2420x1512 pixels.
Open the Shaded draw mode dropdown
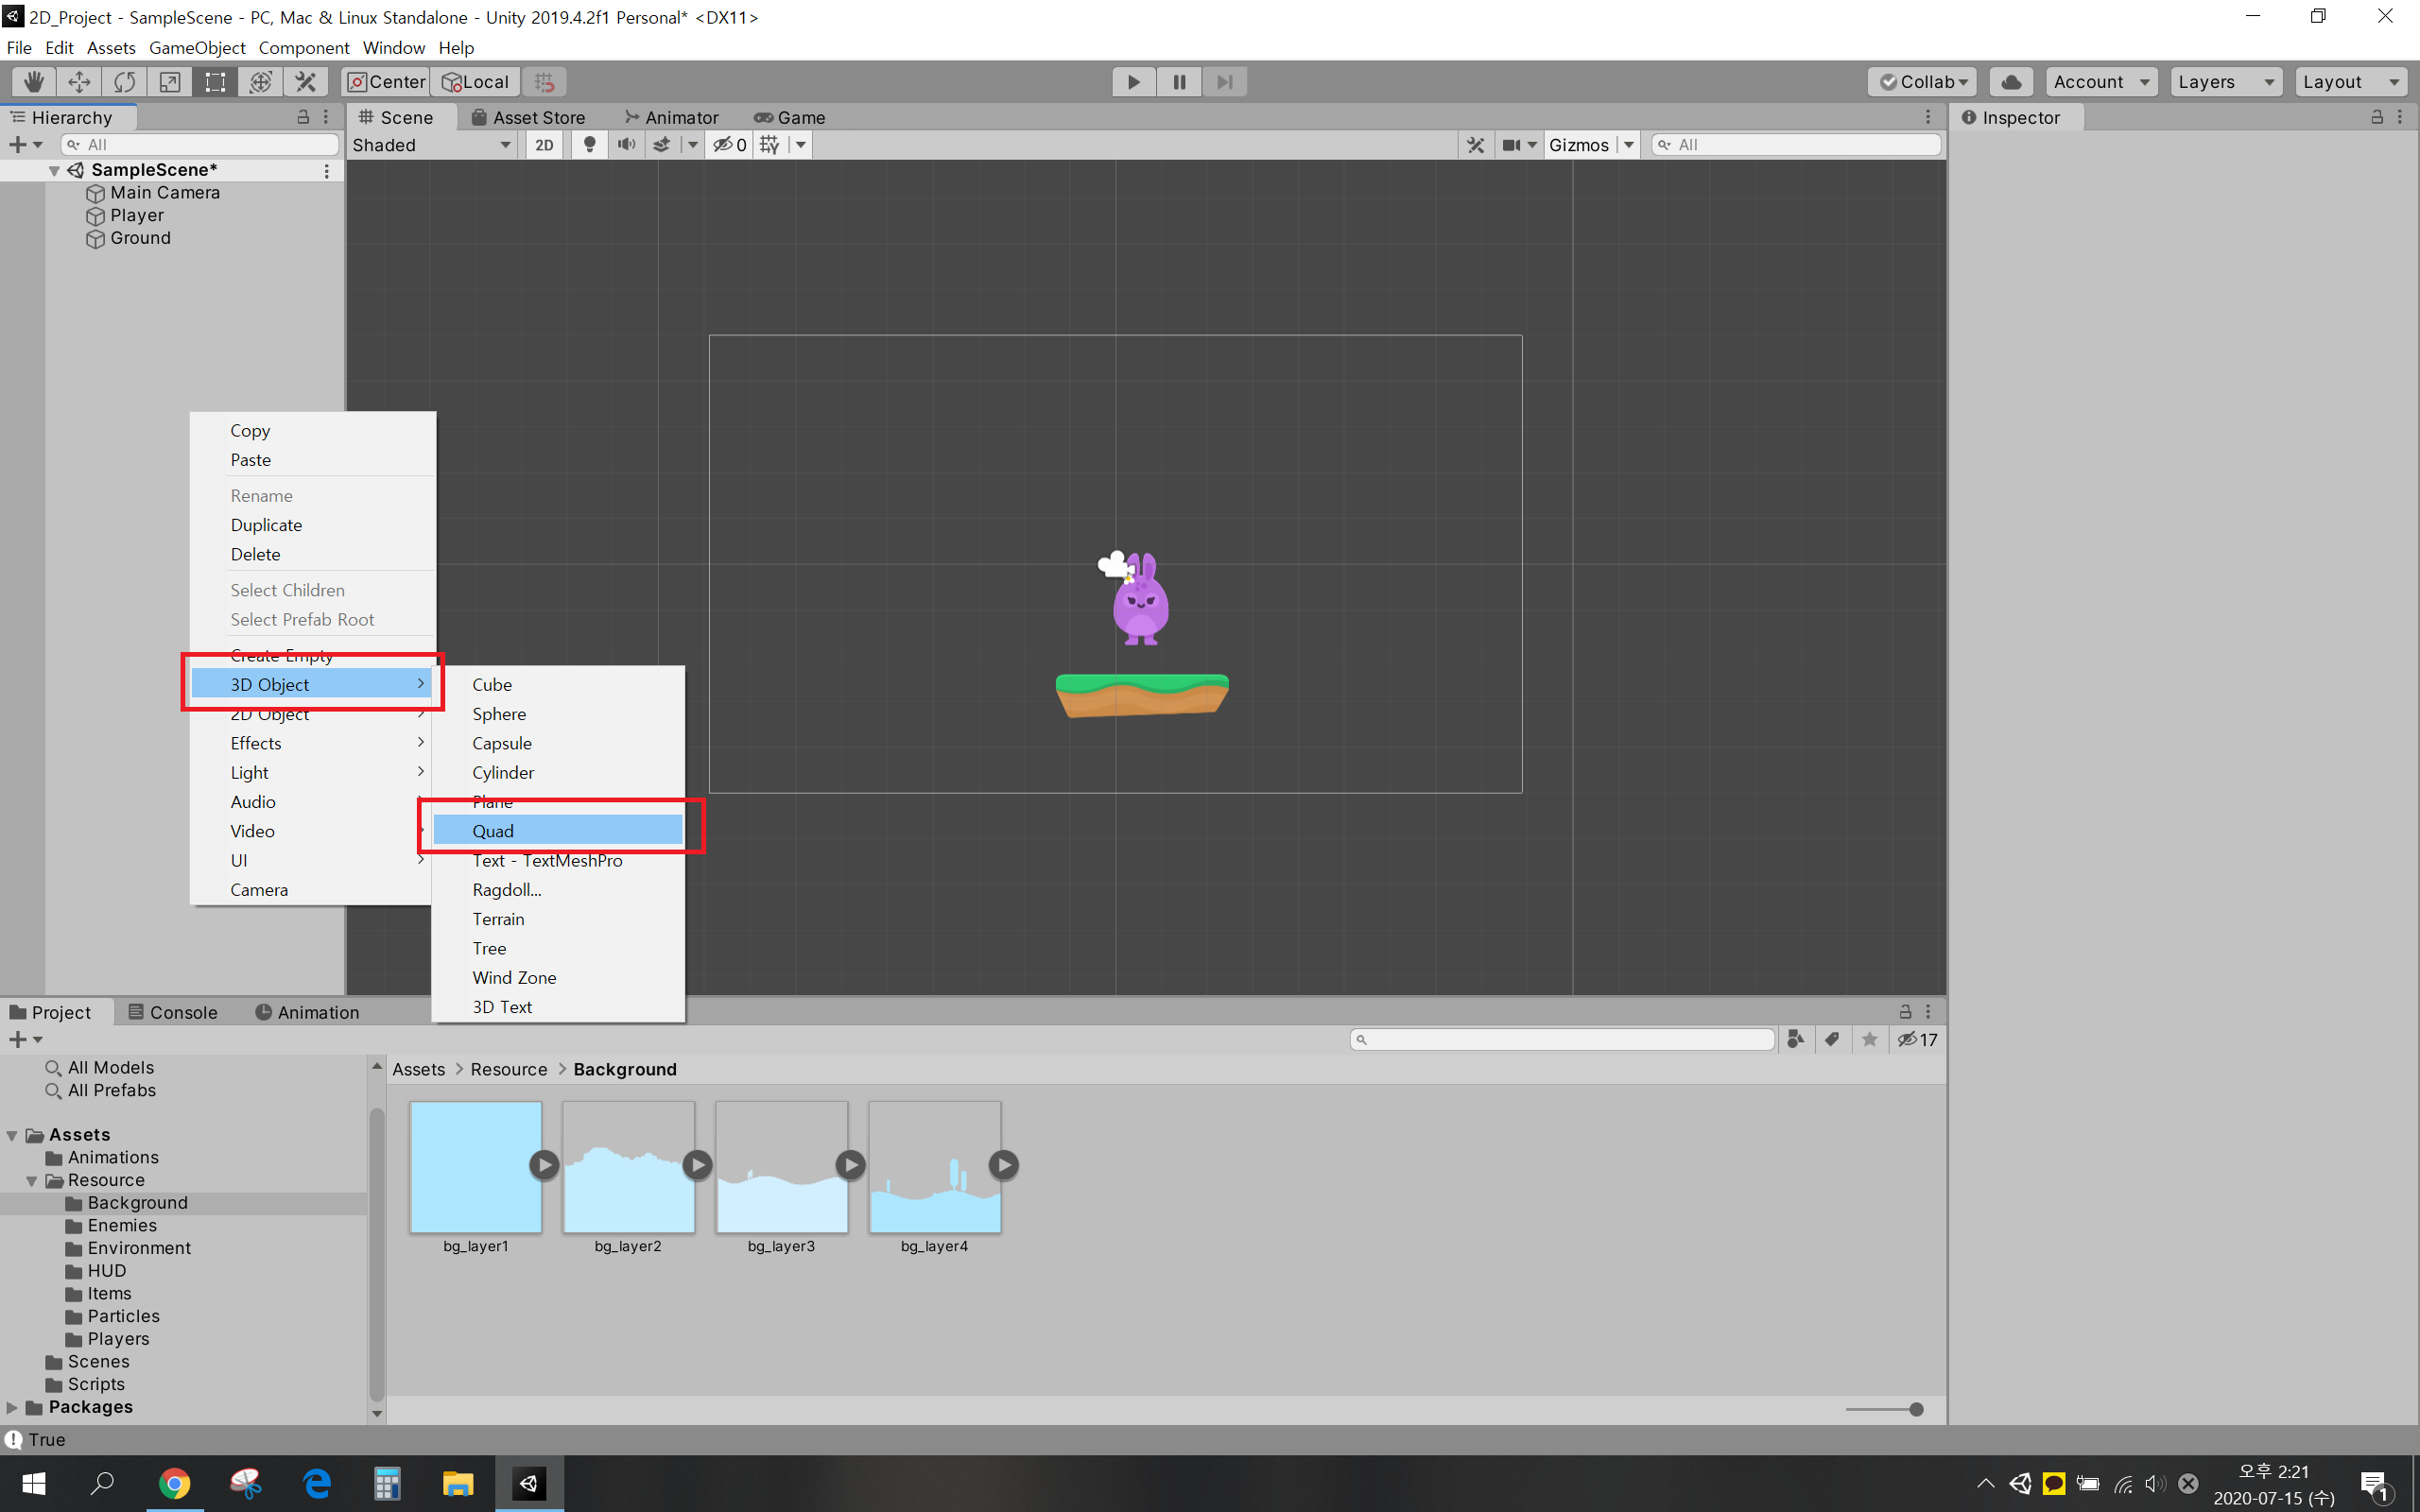point(432,145)
